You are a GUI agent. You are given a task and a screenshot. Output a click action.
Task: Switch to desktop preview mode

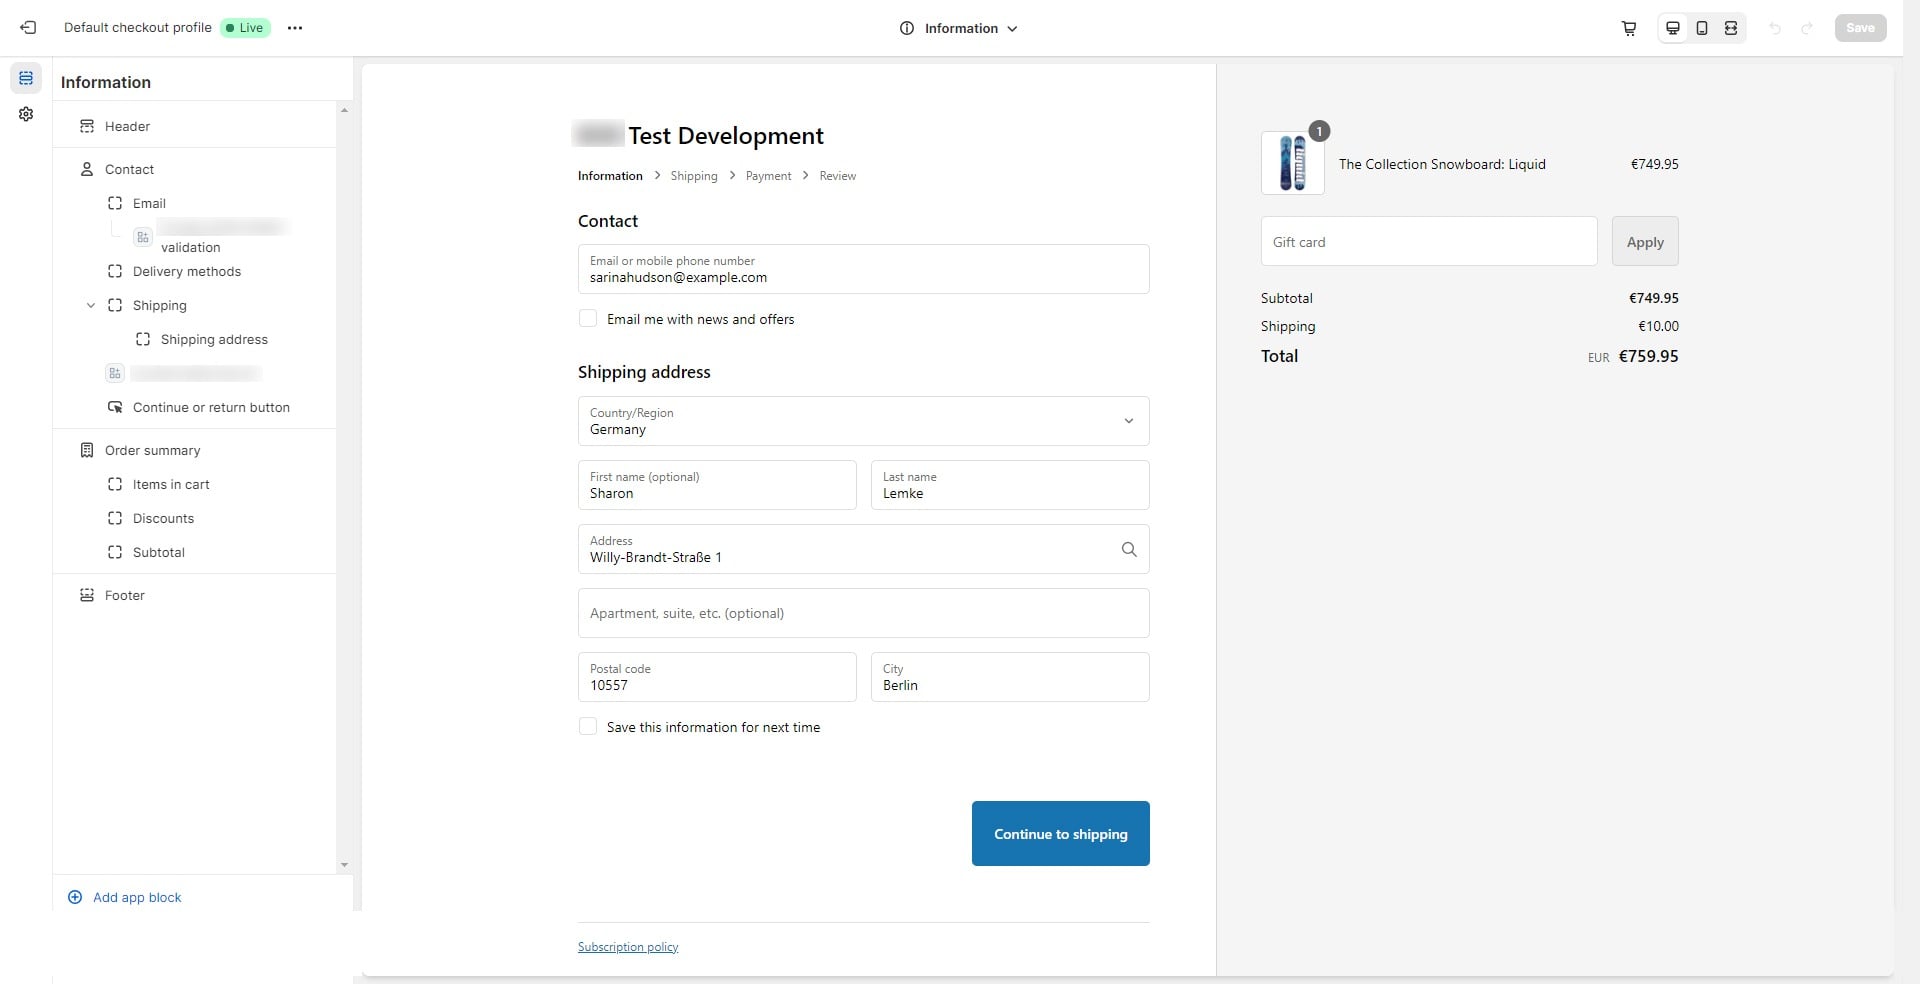coord(1672,28)
